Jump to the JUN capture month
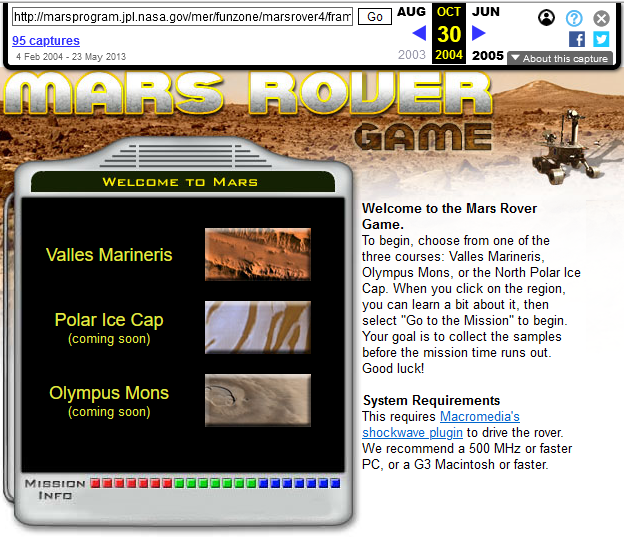The image size is (624, 540). tap(486, 12)
